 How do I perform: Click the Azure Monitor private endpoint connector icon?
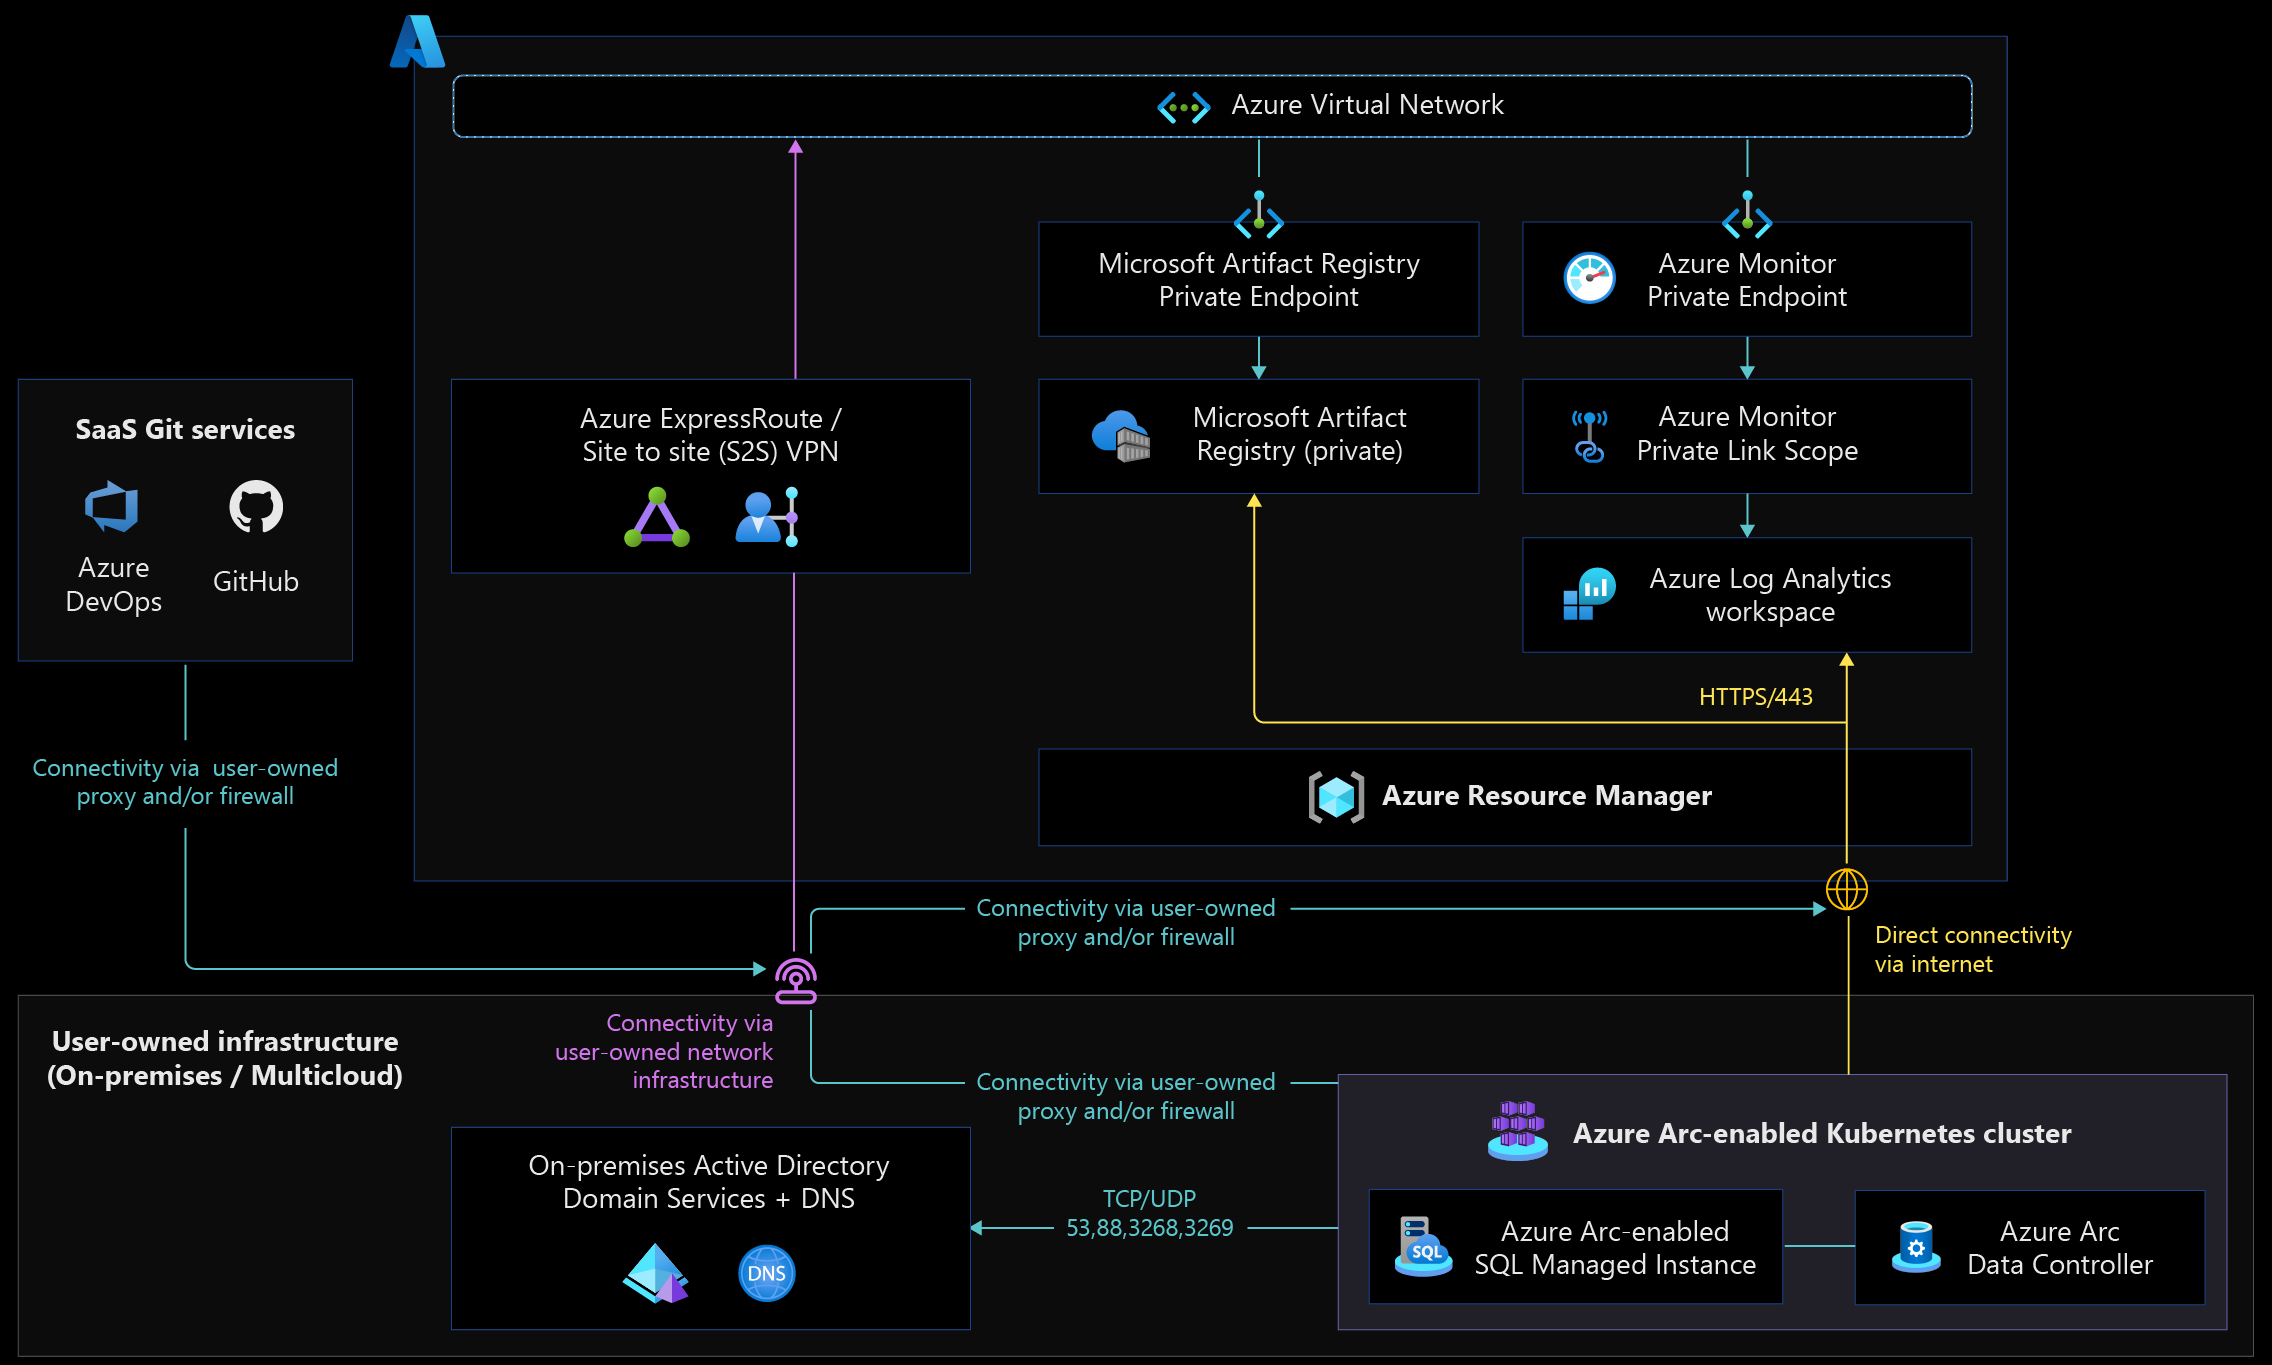[x=1747, y=215]
